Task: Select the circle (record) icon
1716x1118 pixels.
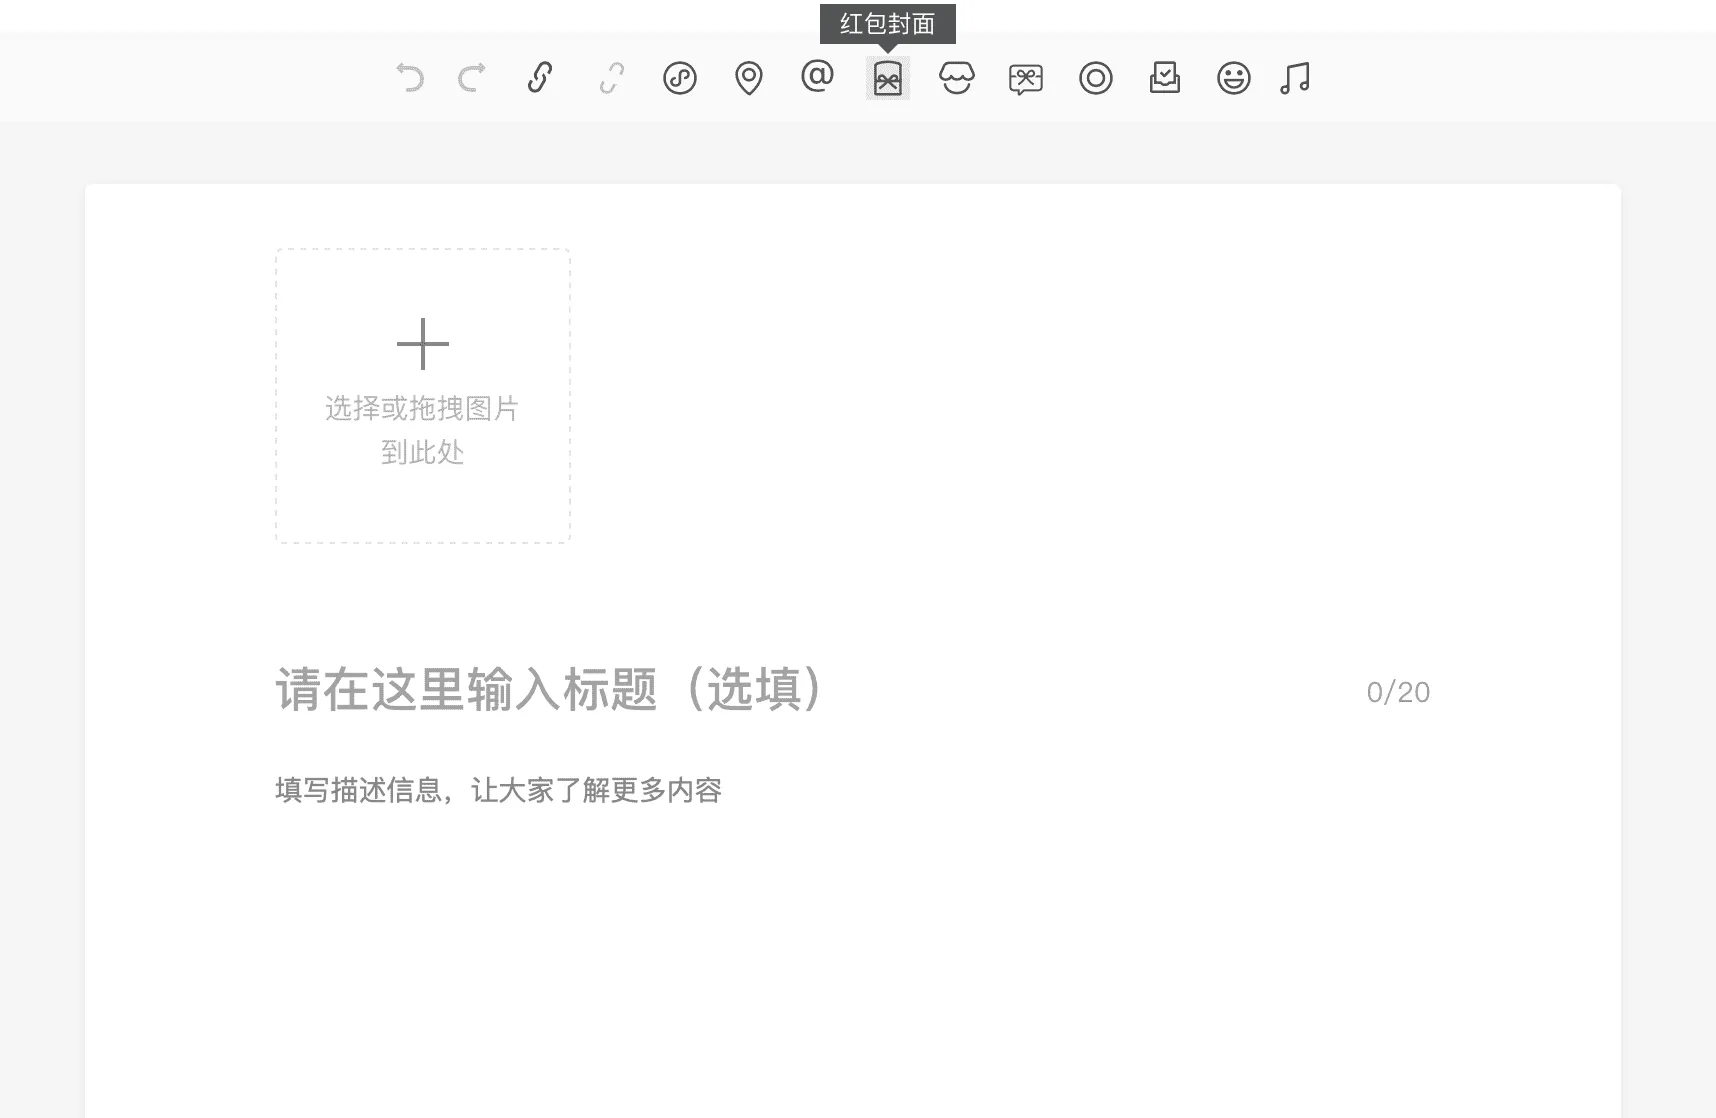Action: pyautogui.click(x=1095, y=77)
